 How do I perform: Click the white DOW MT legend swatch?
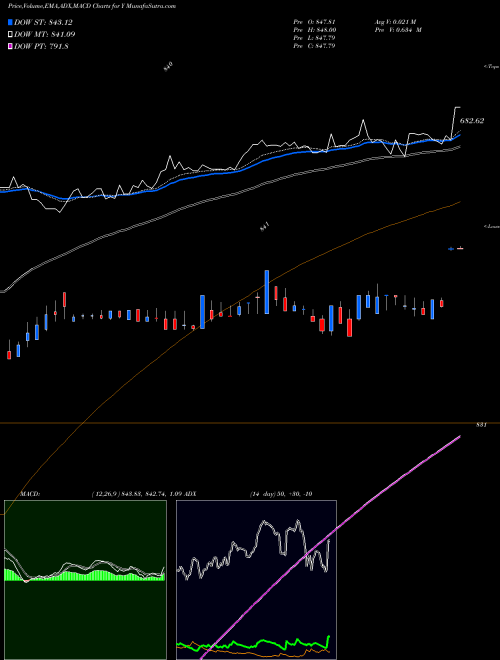point(11,34)
